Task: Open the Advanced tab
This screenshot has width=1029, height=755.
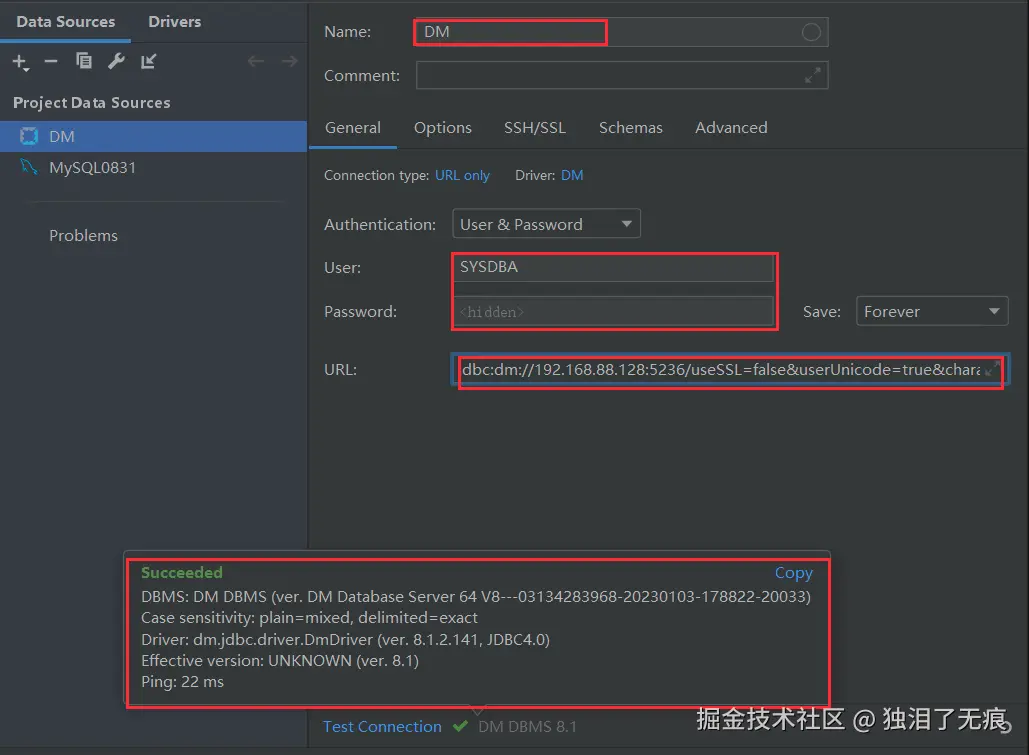Action: (x=731, y=127)
